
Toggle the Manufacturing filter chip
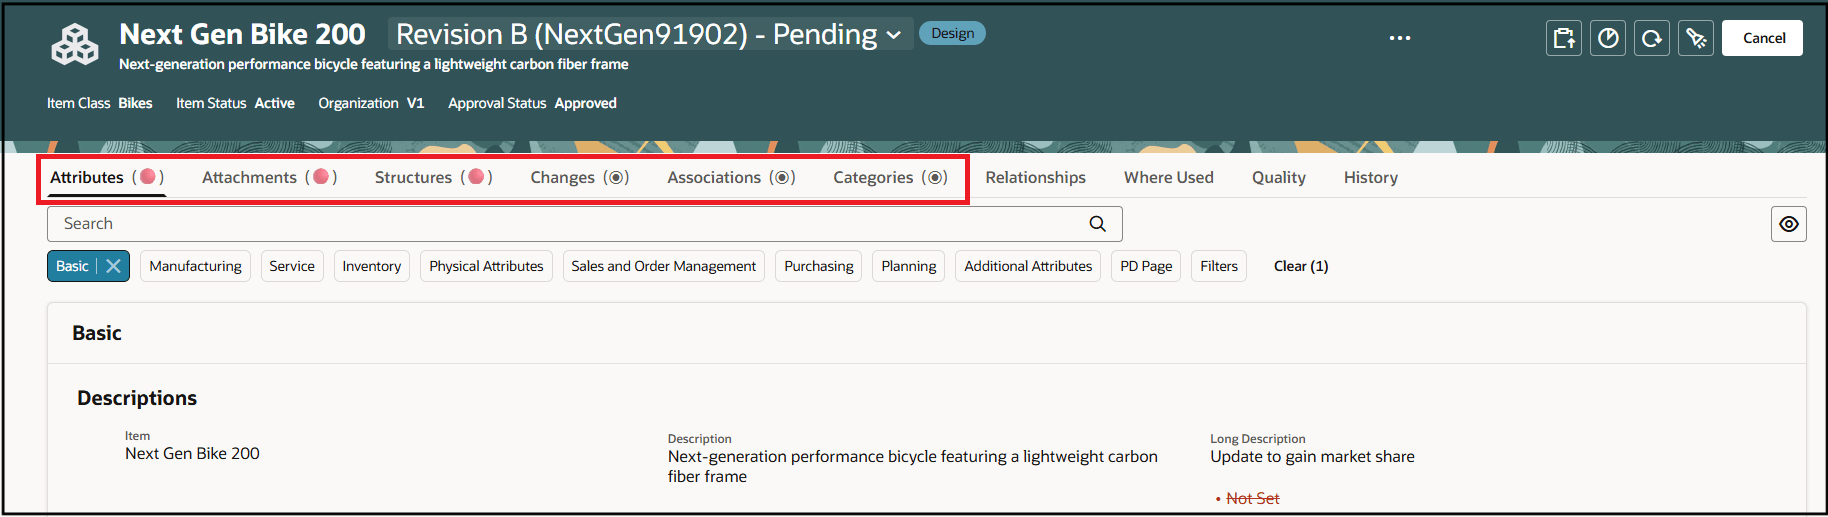point(195,266)
